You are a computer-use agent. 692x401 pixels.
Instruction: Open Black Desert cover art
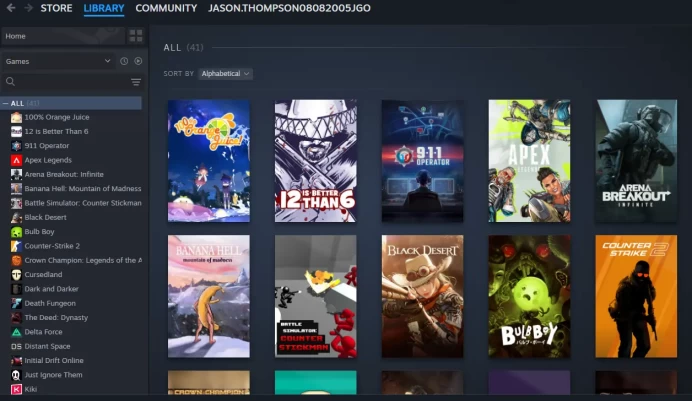pyautogui.click(x=422, y=296)
